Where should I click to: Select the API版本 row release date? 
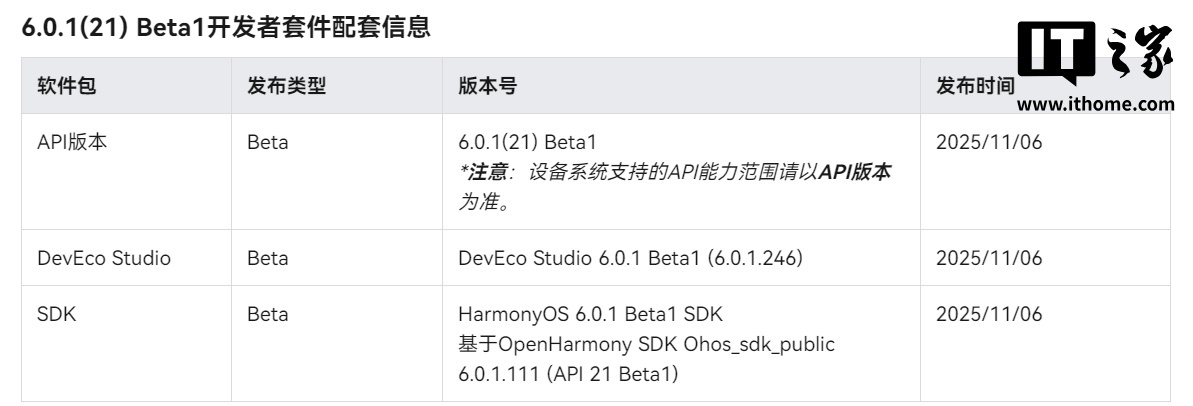tap(989, 142)
